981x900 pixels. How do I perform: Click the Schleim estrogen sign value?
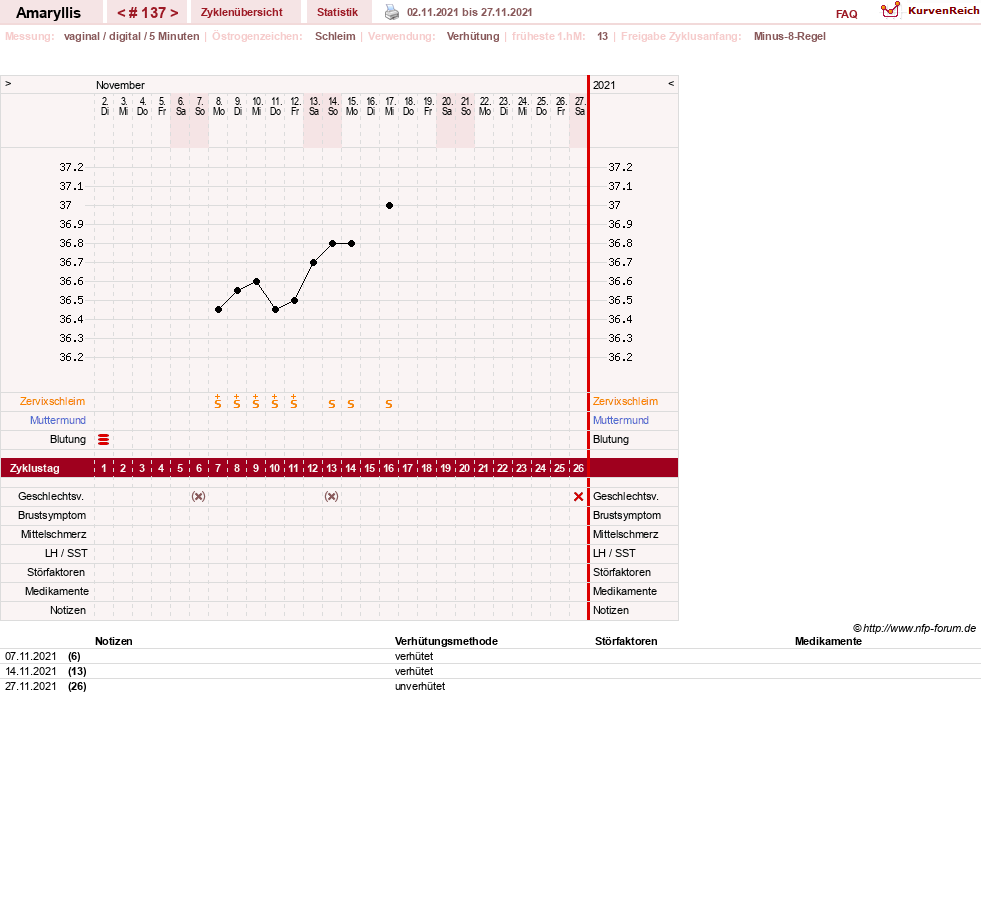point(335,36)
